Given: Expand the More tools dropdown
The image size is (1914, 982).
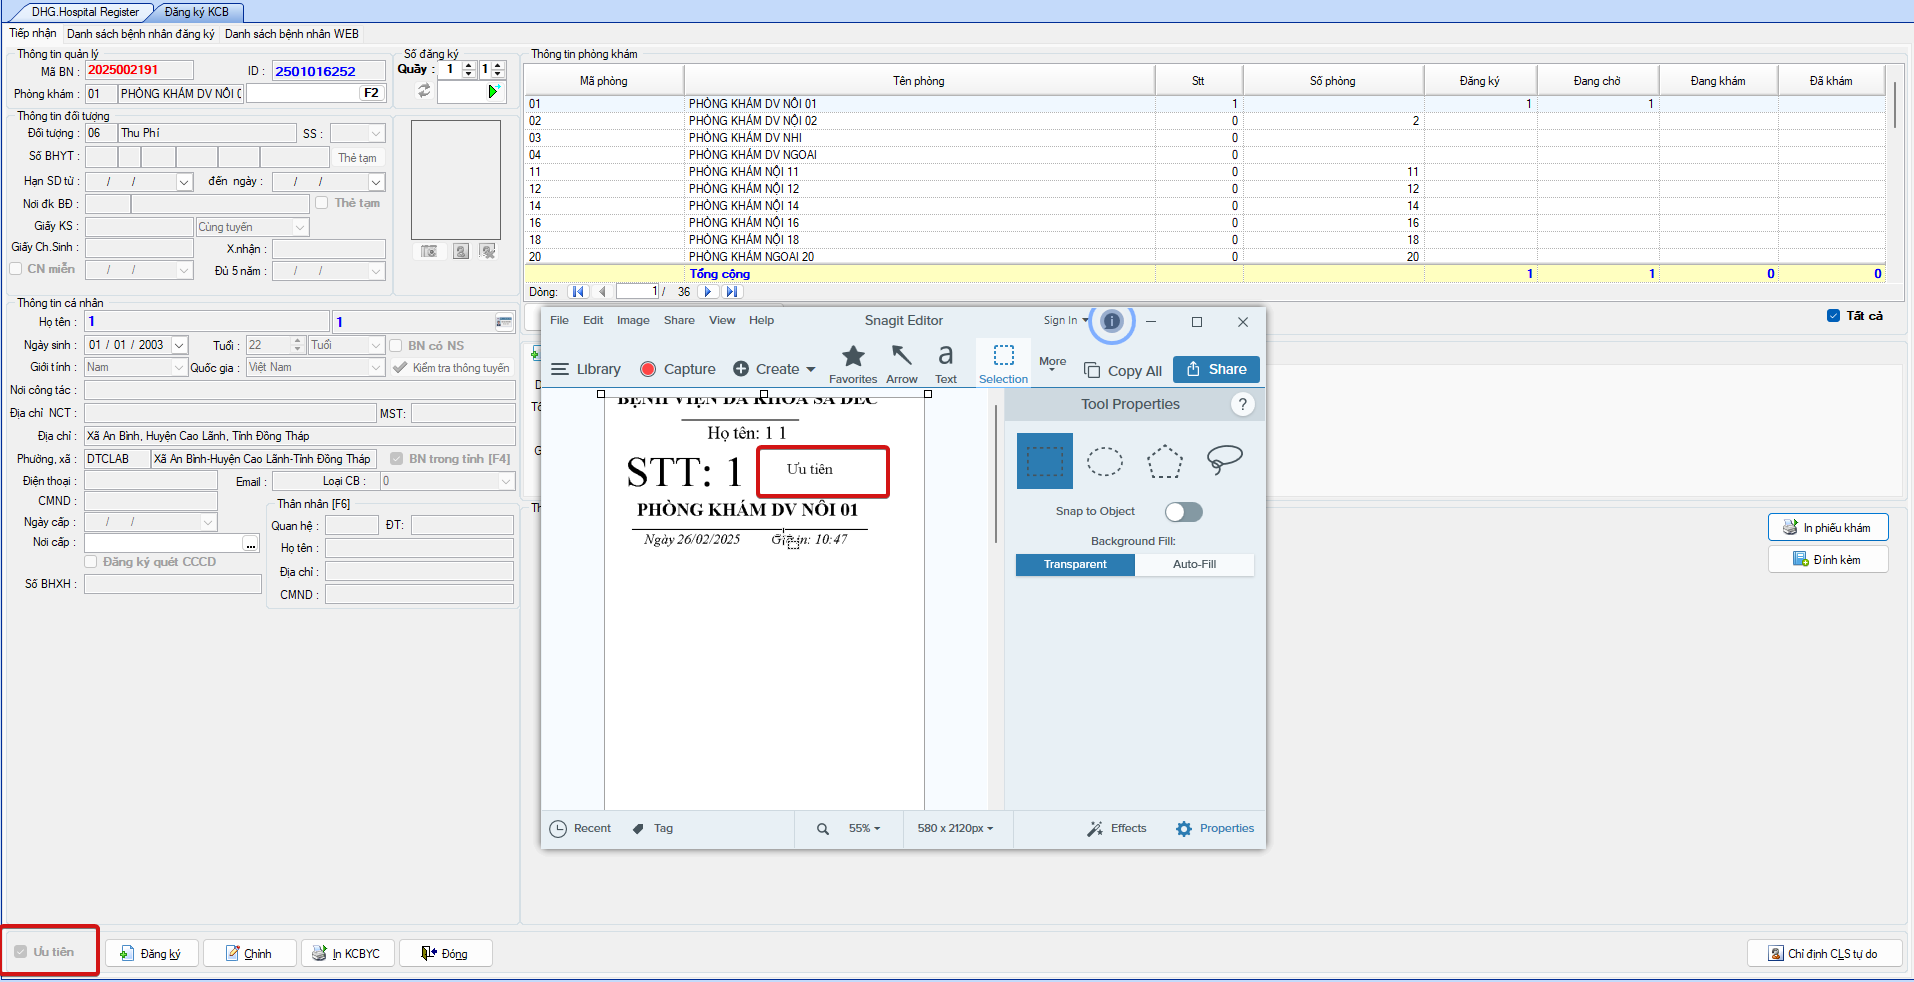Looking at the screenshot, I should click(x=1052, y=364).
